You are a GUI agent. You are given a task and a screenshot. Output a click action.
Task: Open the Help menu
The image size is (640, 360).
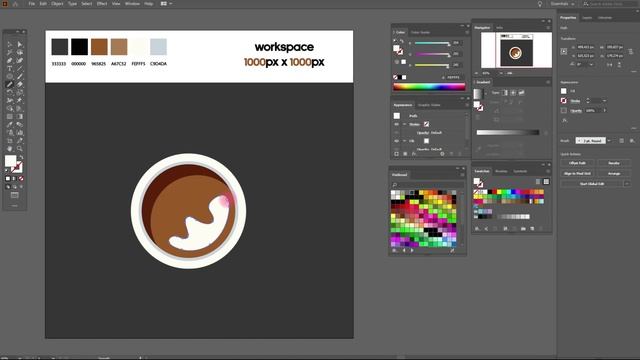[x=149, y=4]
